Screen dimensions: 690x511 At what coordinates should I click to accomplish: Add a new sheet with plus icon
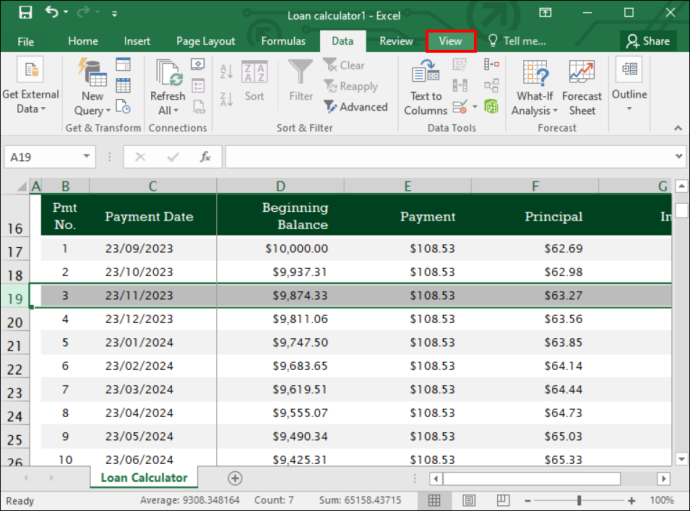(235, 478)
